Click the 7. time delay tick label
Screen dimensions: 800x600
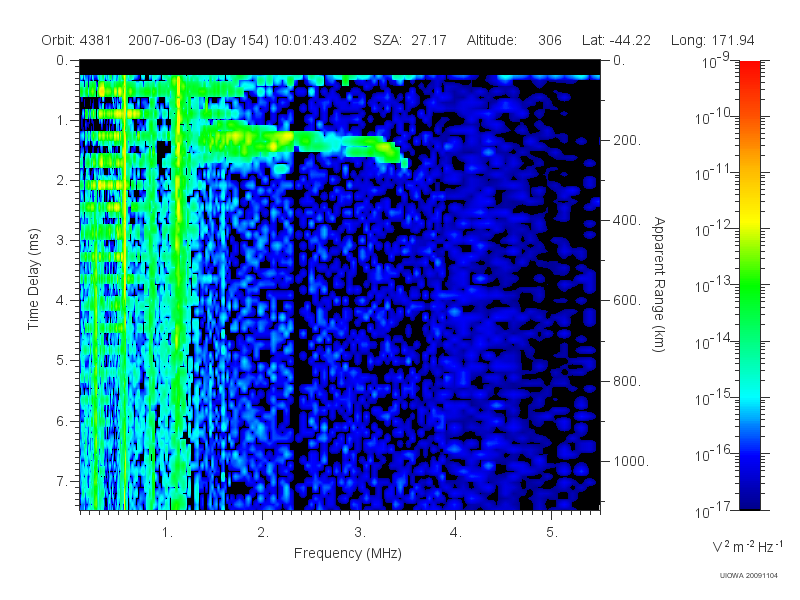point(61,481)
